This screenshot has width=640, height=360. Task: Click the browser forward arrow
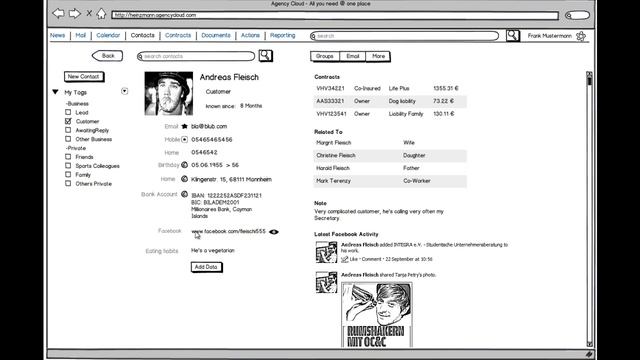(x=74, y=13)
